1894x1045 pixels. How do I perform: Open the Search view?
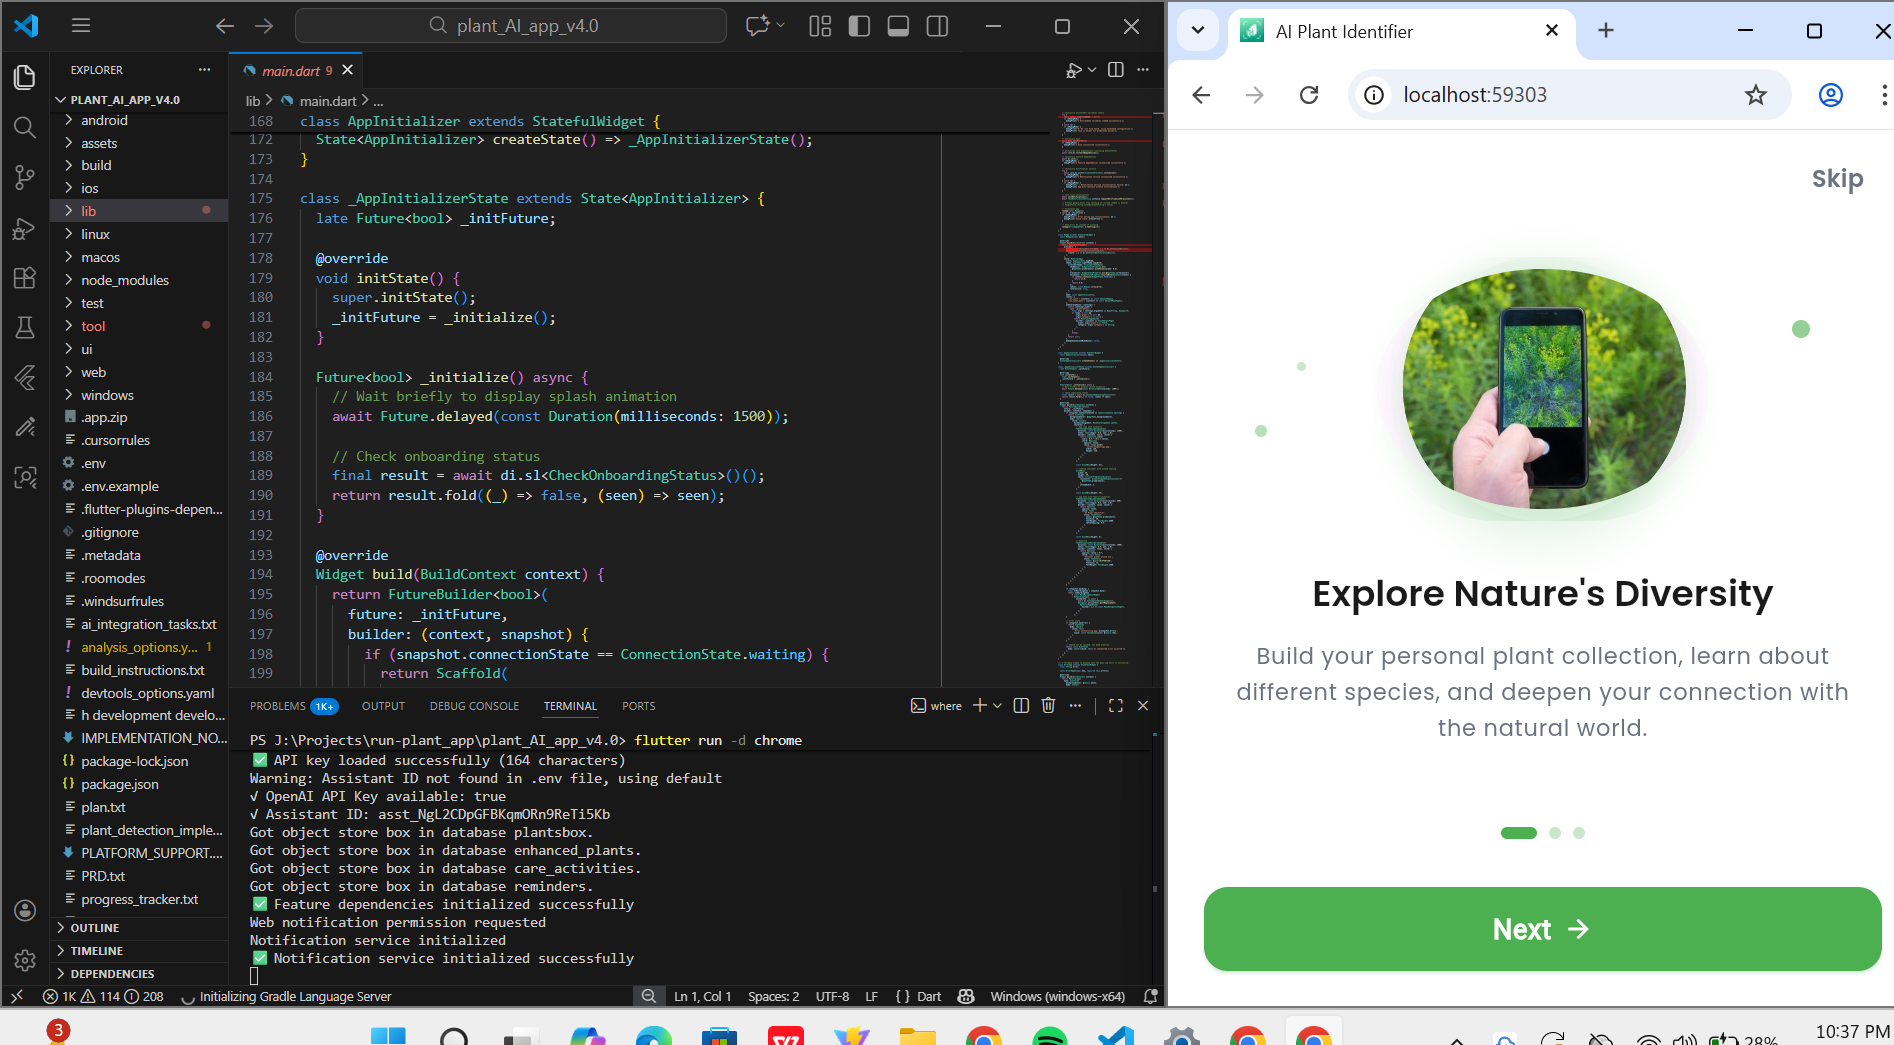[25, 127]
